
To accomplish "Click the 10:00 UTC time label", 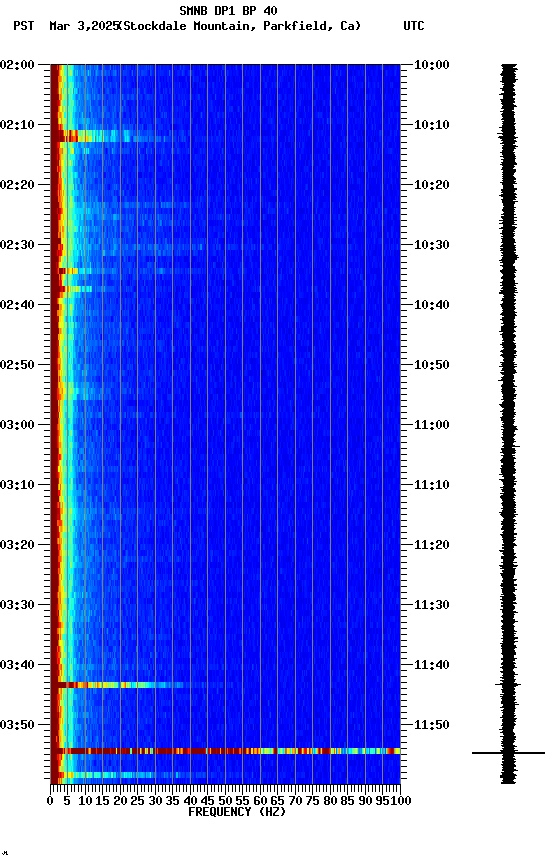I will pyautogui.click(x=431, y=65).
